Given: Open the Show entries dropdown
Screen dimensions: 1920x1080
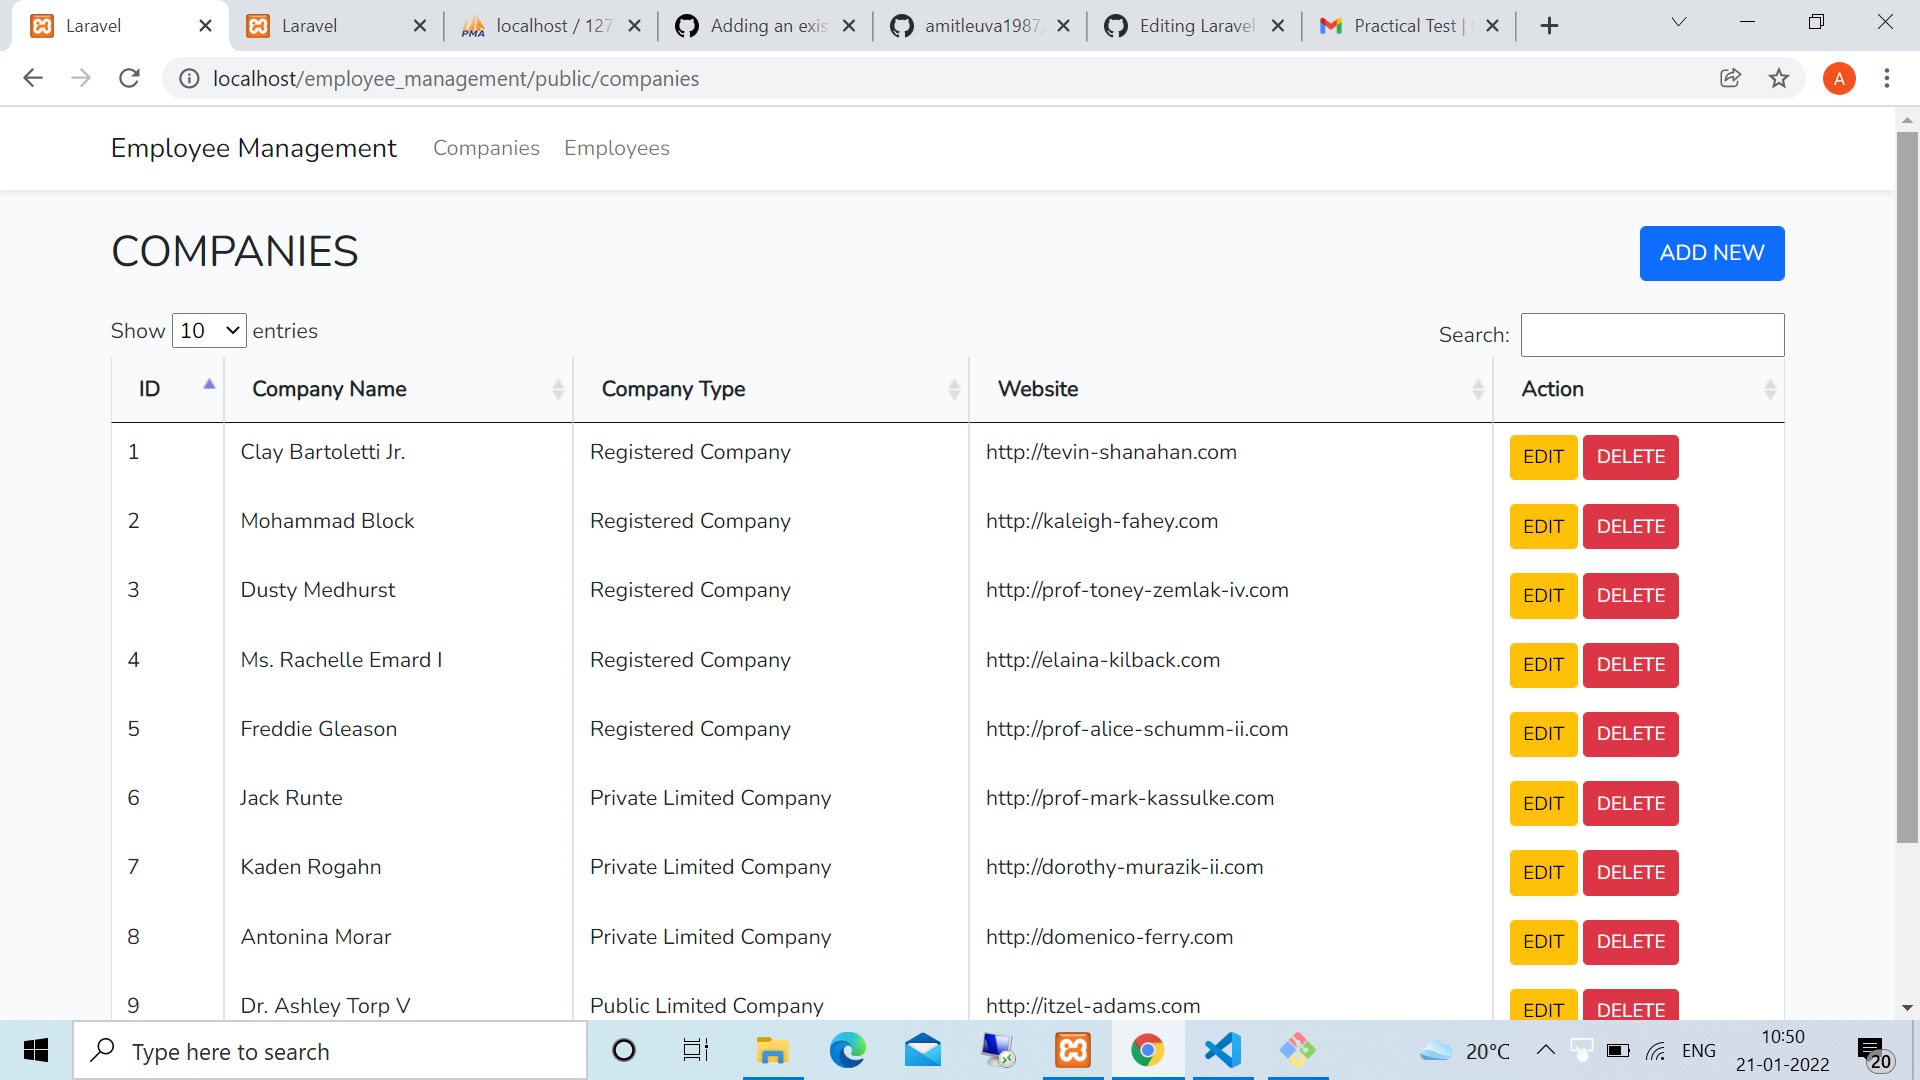Looking at the screenshot, I should 209,331.
